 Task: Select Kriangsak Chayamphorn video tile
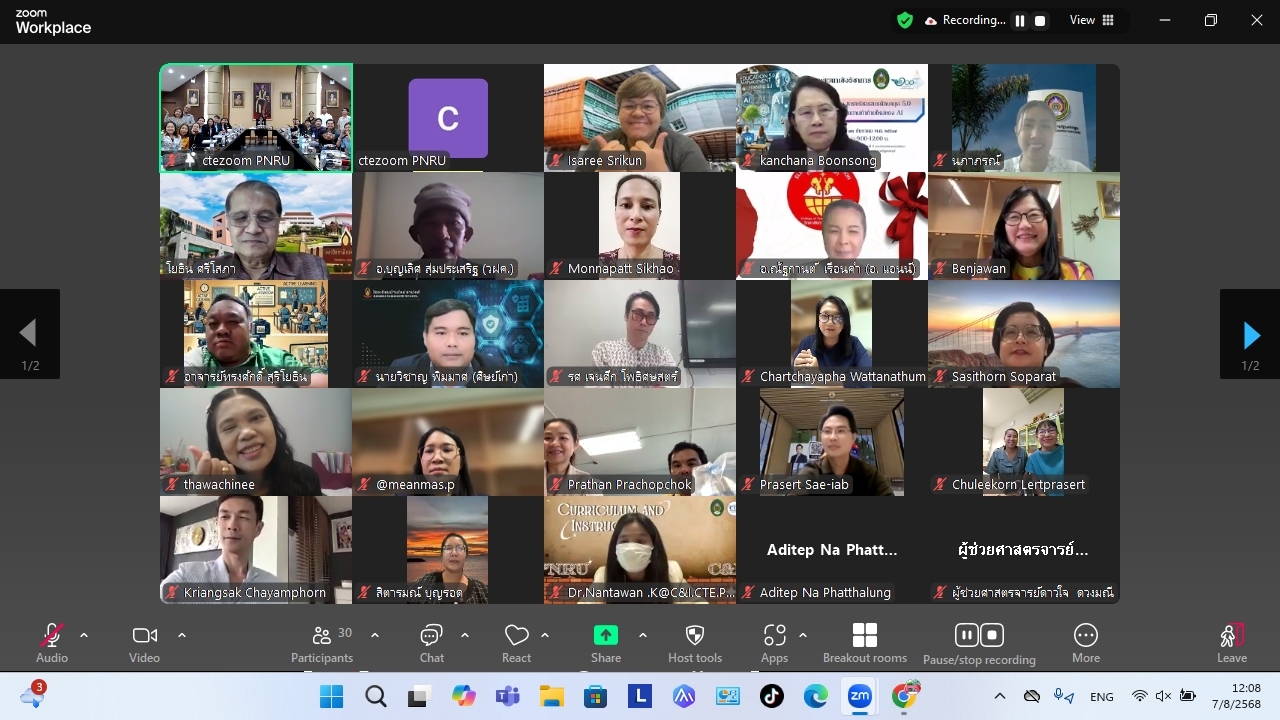pyautogui.click(x=256, y=550)
